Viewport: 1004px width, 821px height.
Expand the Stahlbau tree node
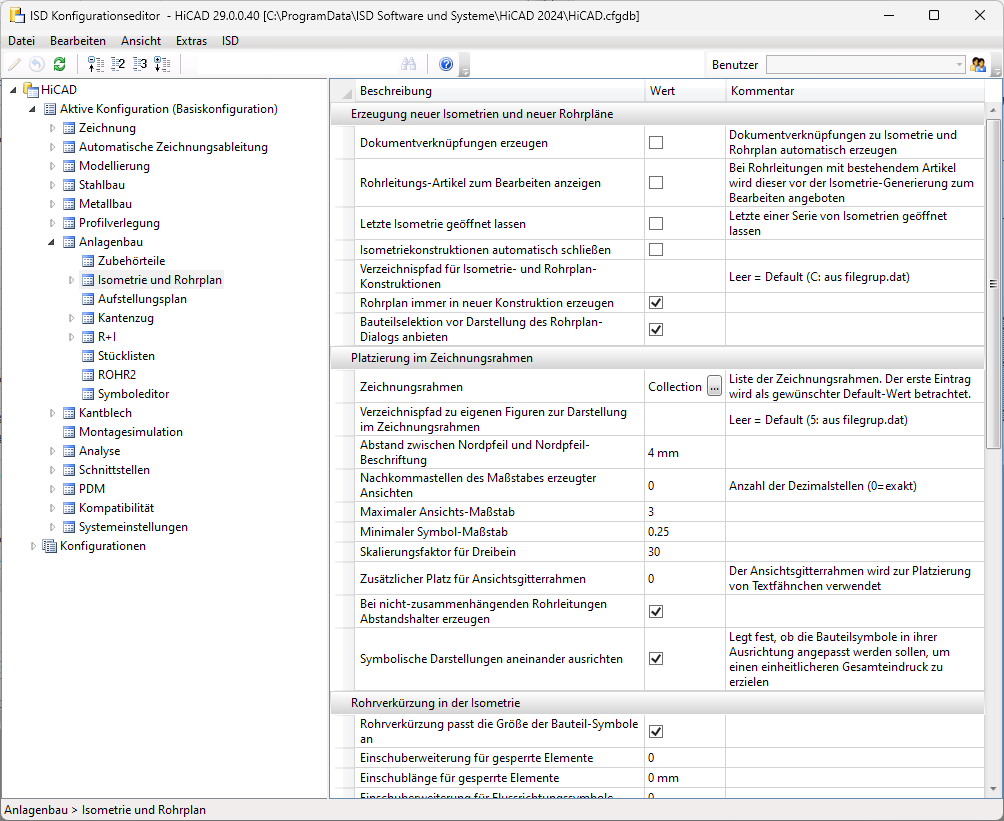(x=53, y=185)
